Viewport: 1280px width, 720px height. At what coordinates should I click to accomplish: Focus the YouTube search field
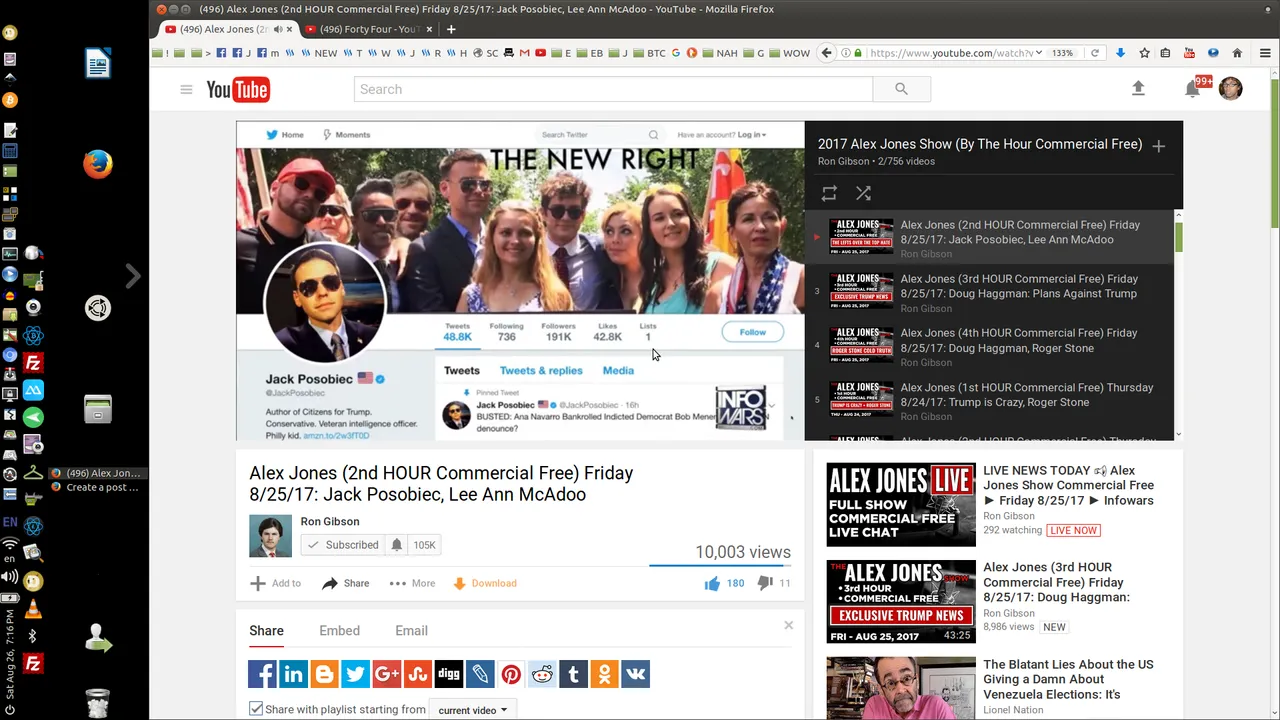click(x=613, y=89)
